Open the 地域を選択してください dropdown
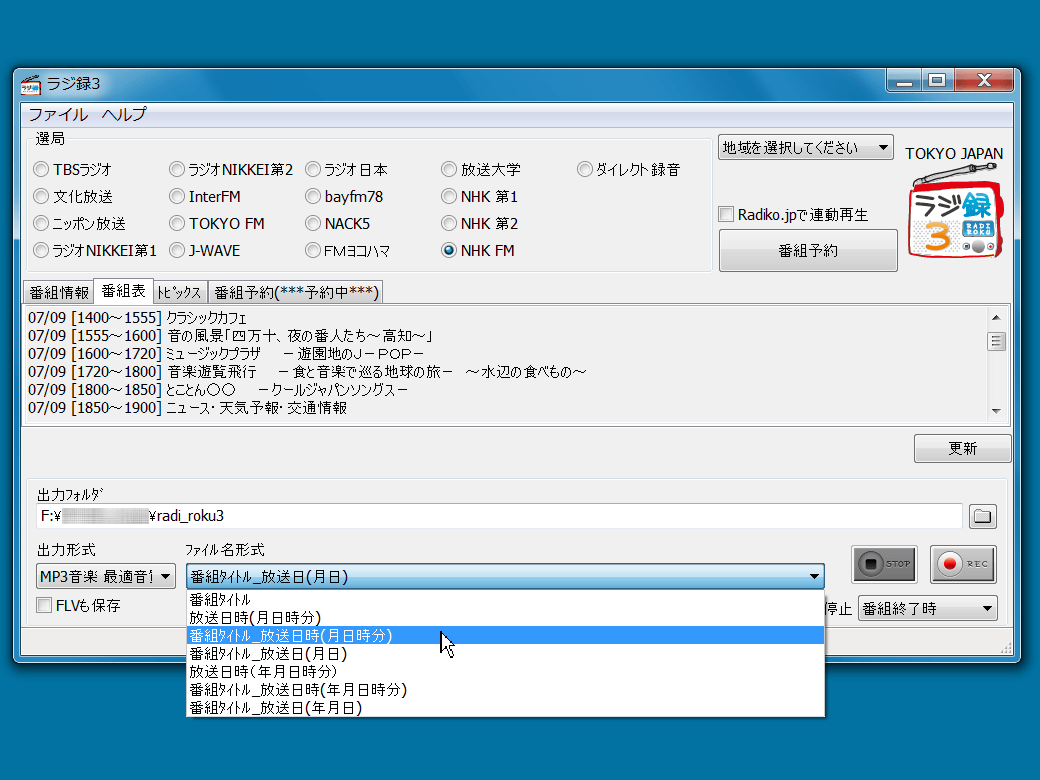The width and height of the screenshot is (1040, 780). [805, 147]
